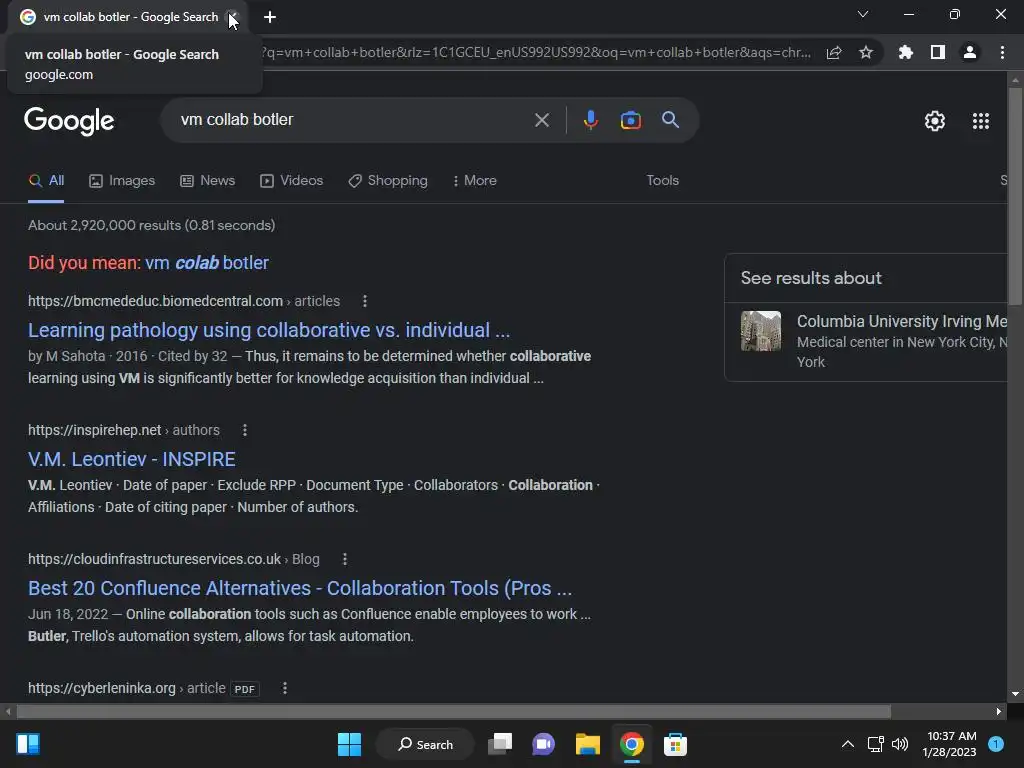Click the scroll right arrow
The height and width of the screenshot is (768, 1024).
pyautogui.click(x=999, y=711)
